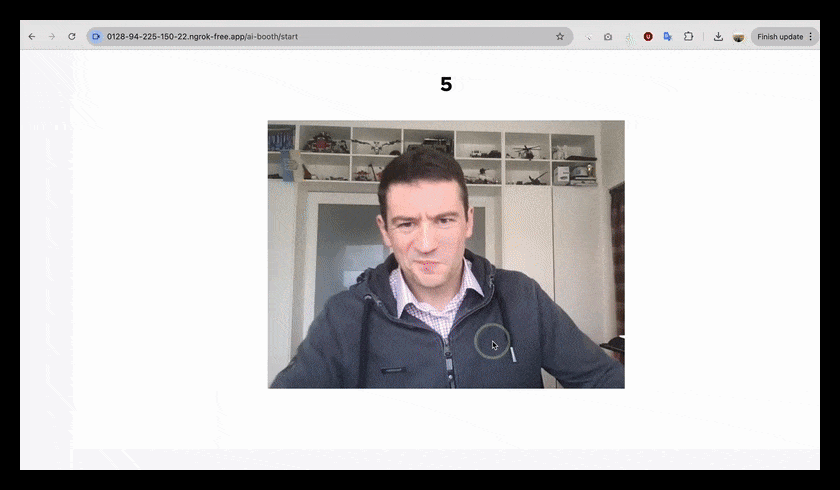Open camera site permissions icon in address bar
The height and width of the screenshot is (490, 840).
[96, 36]
